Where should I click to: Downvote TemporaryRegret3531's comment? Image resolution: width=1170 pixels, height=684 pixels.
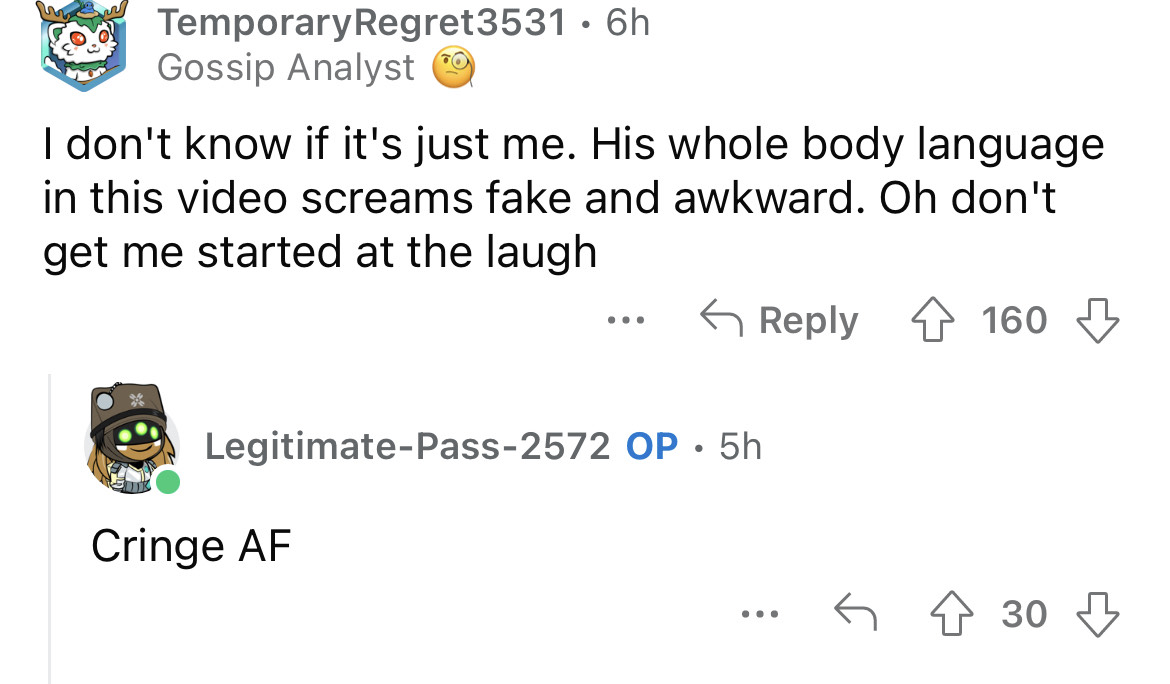tap(1097, 321)
